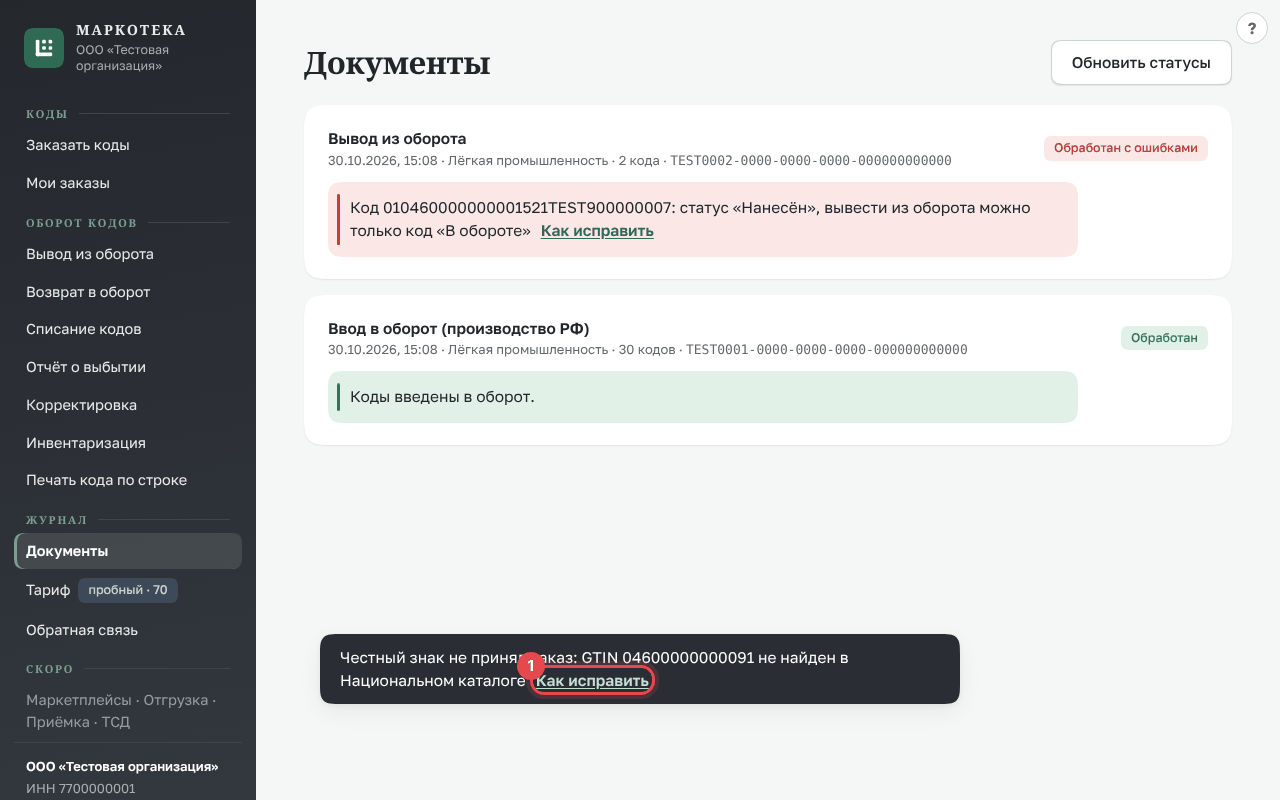1280x800 pixels.
Task: Click the green Обработан status badge
Action: pyautogui.click(x=1164, y=338)
